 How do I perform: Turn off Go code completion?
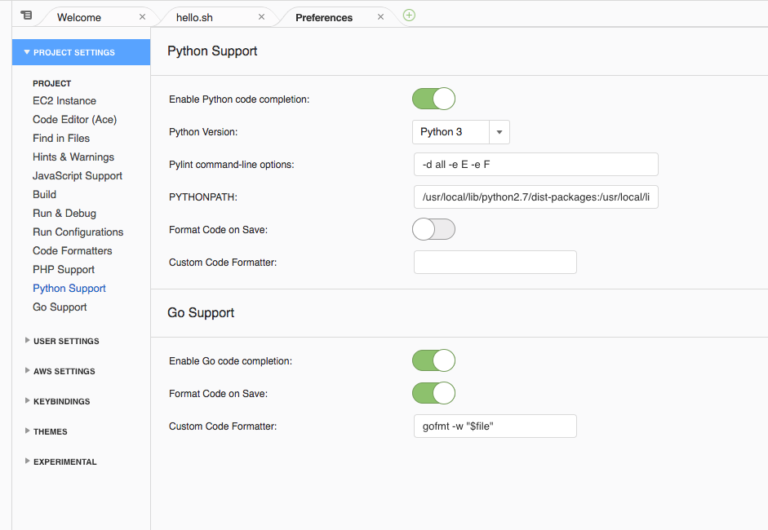433,360
